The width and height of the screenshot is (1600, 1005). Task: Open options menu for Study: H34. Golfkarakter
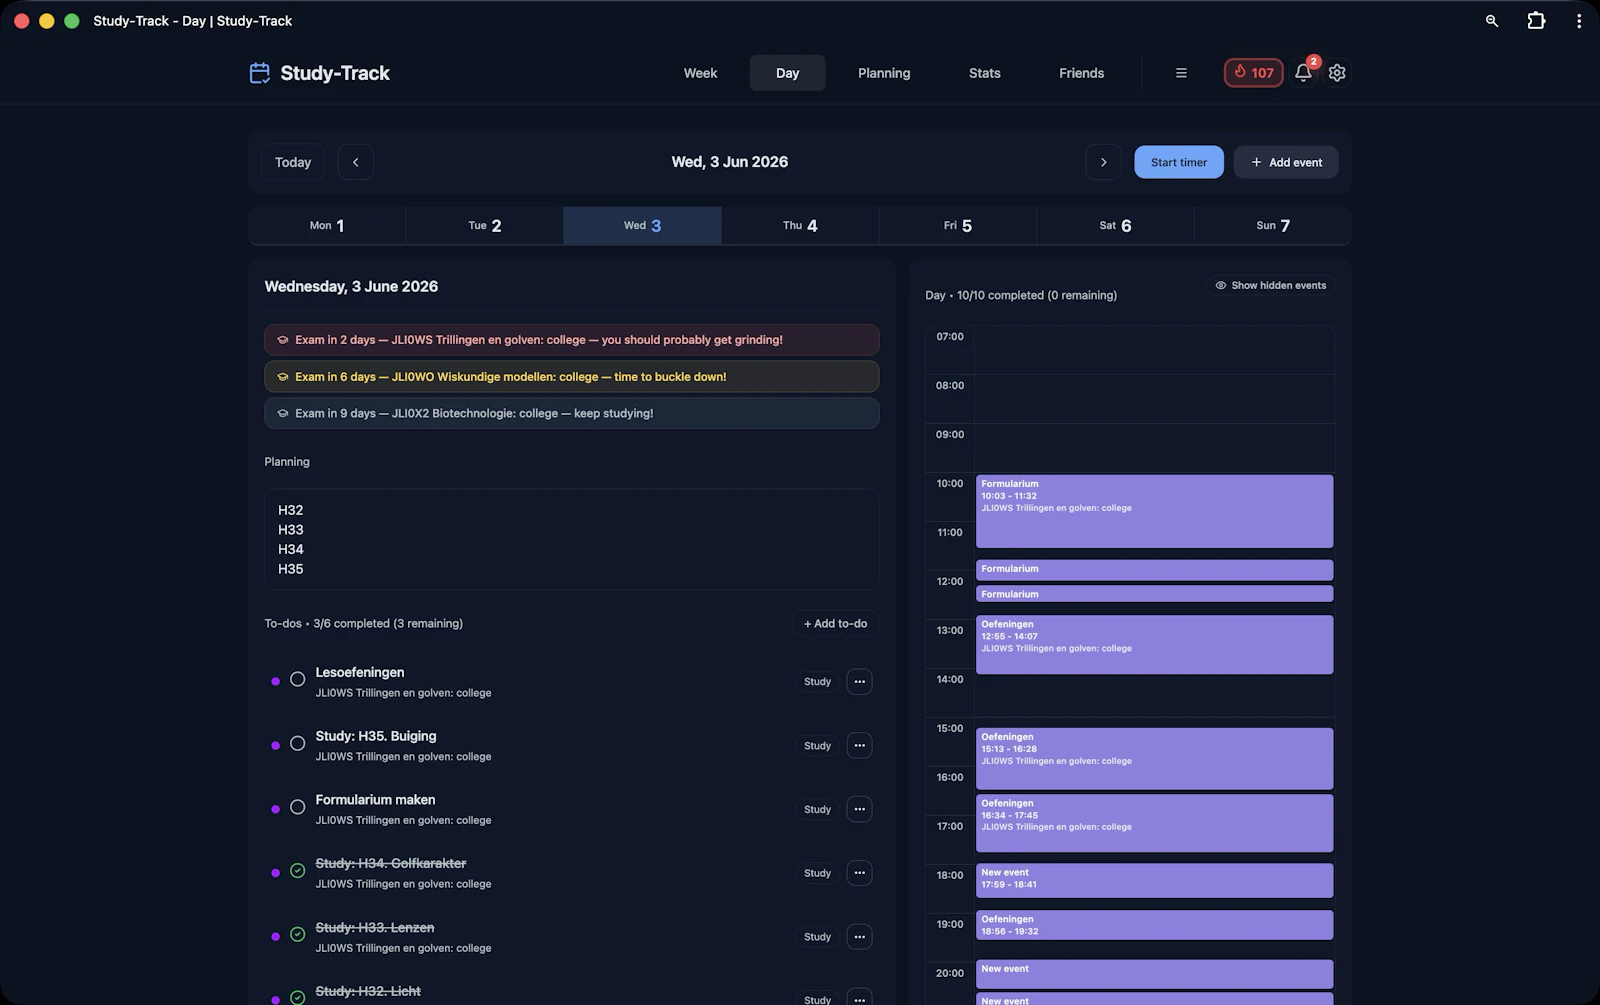[859, 873]
